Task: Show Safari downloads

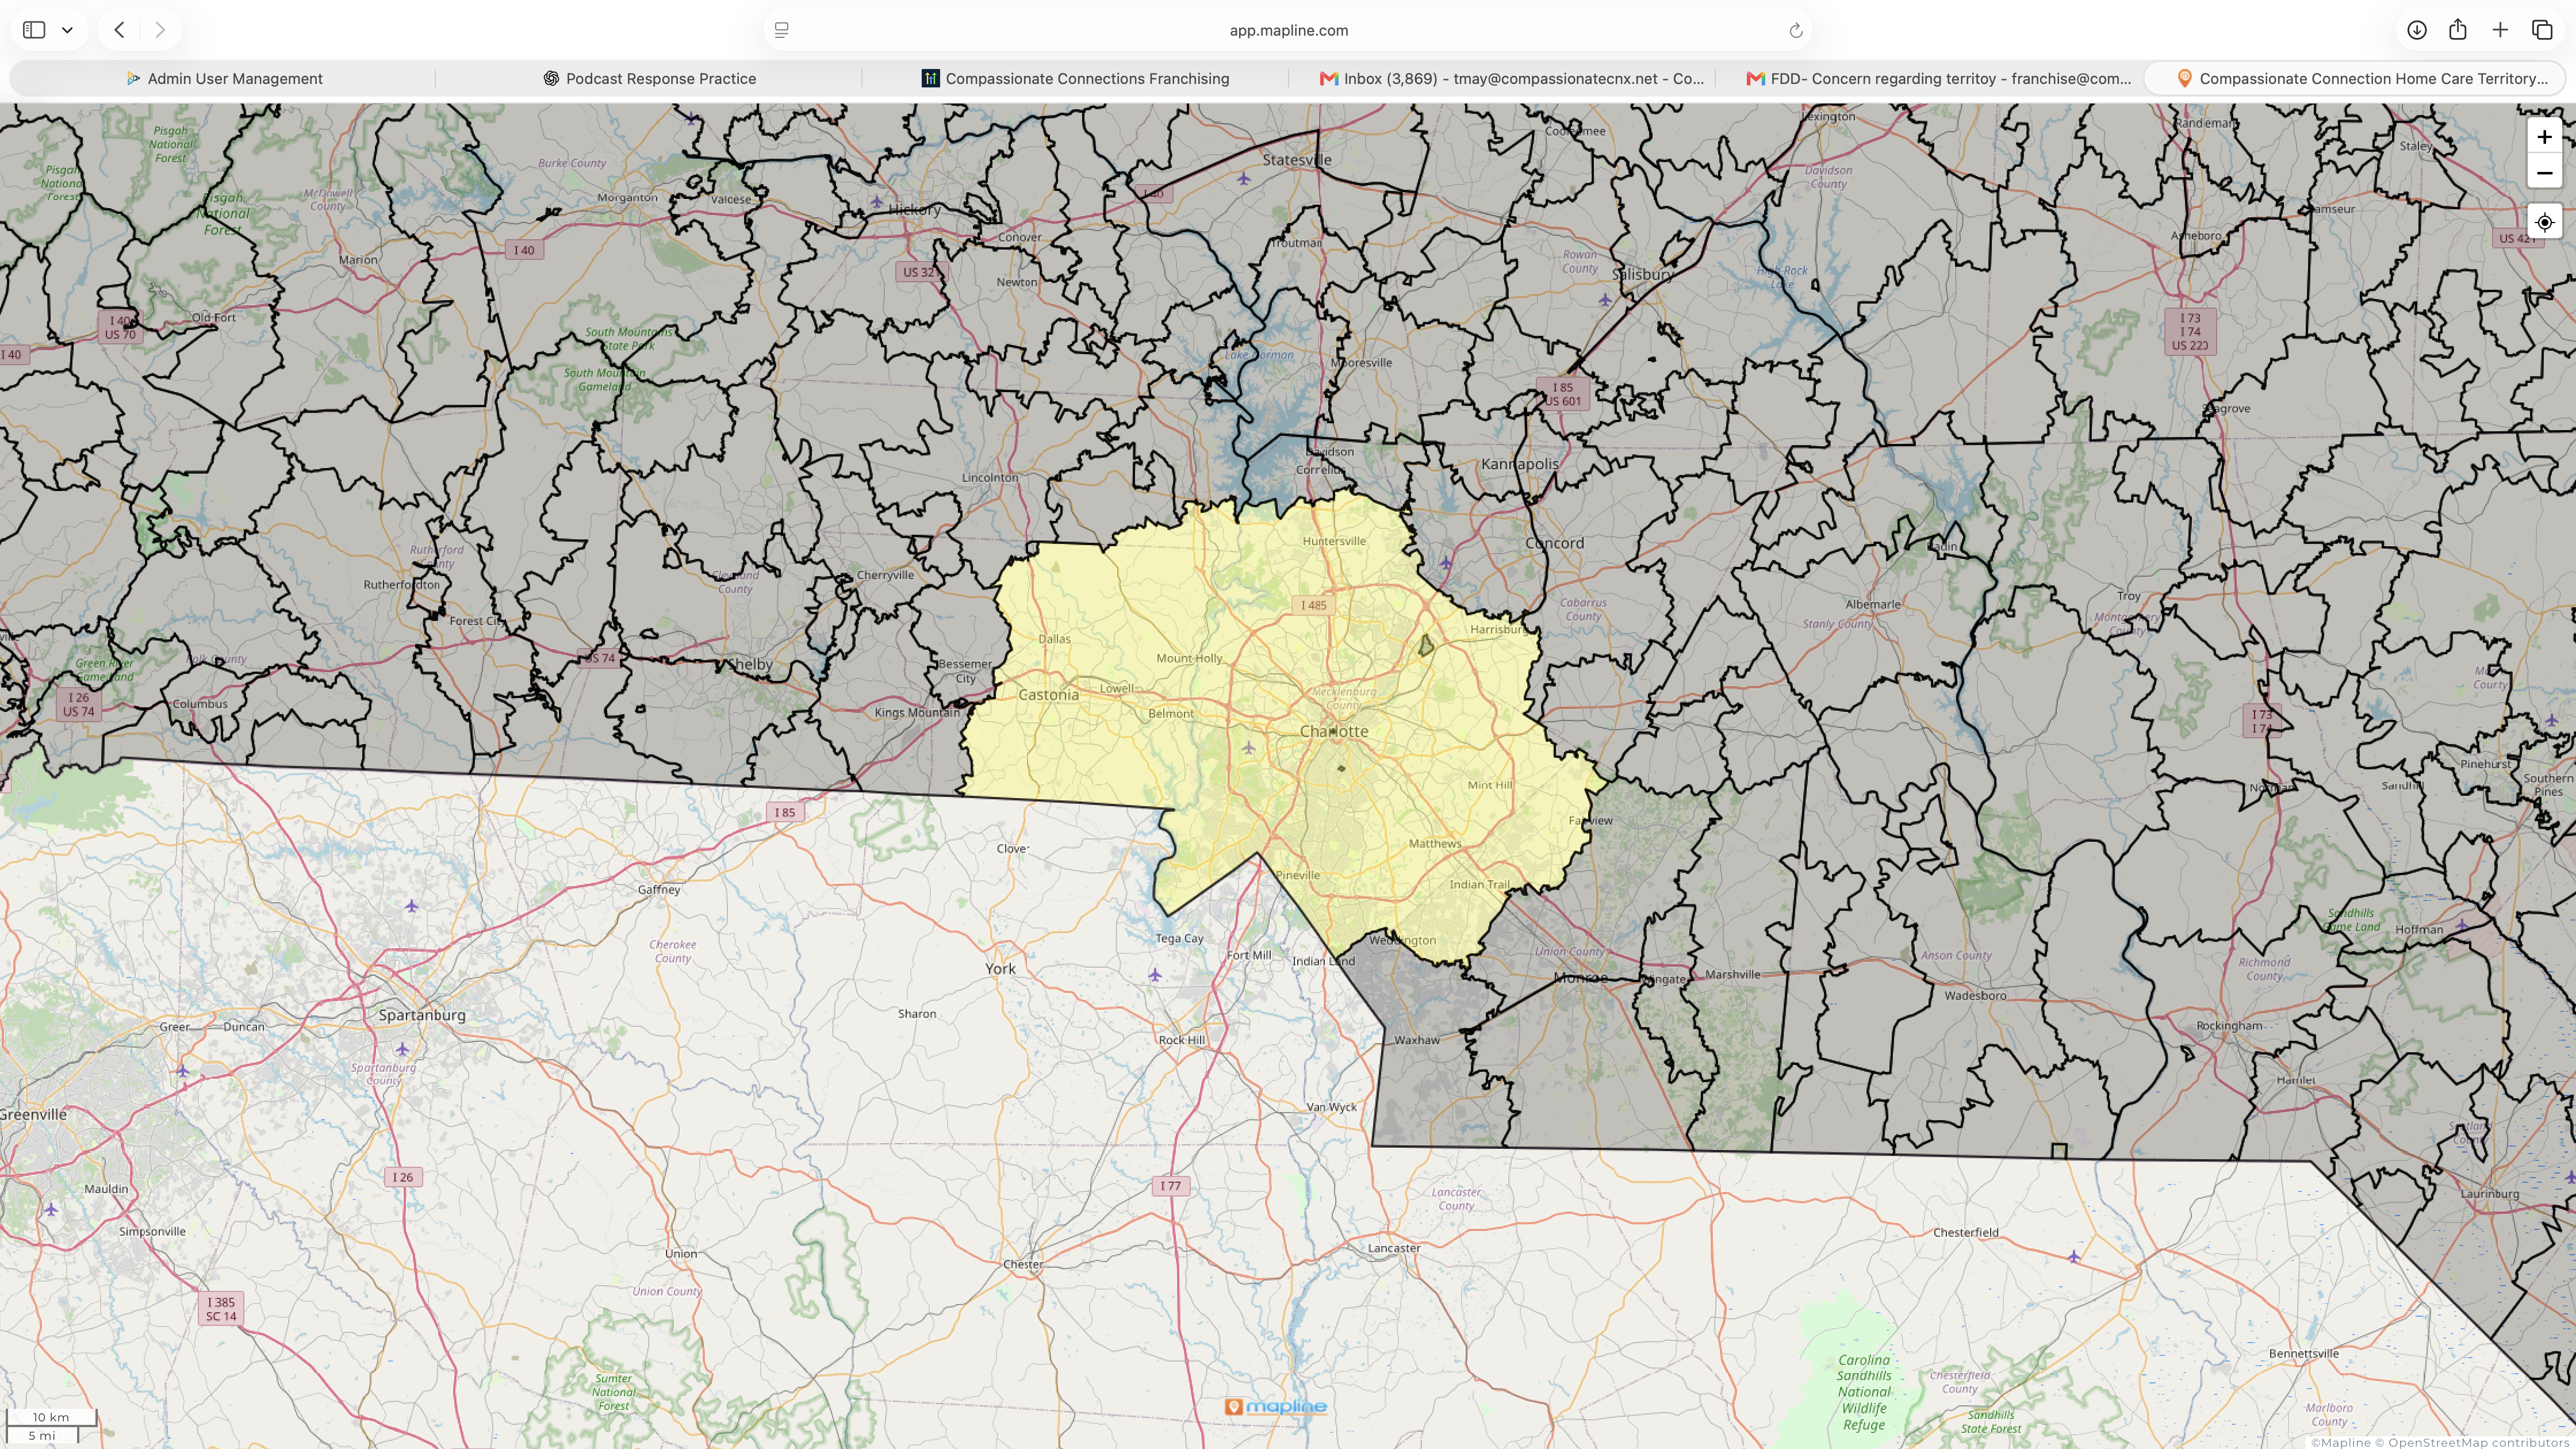Action: tap(2416, 30)
